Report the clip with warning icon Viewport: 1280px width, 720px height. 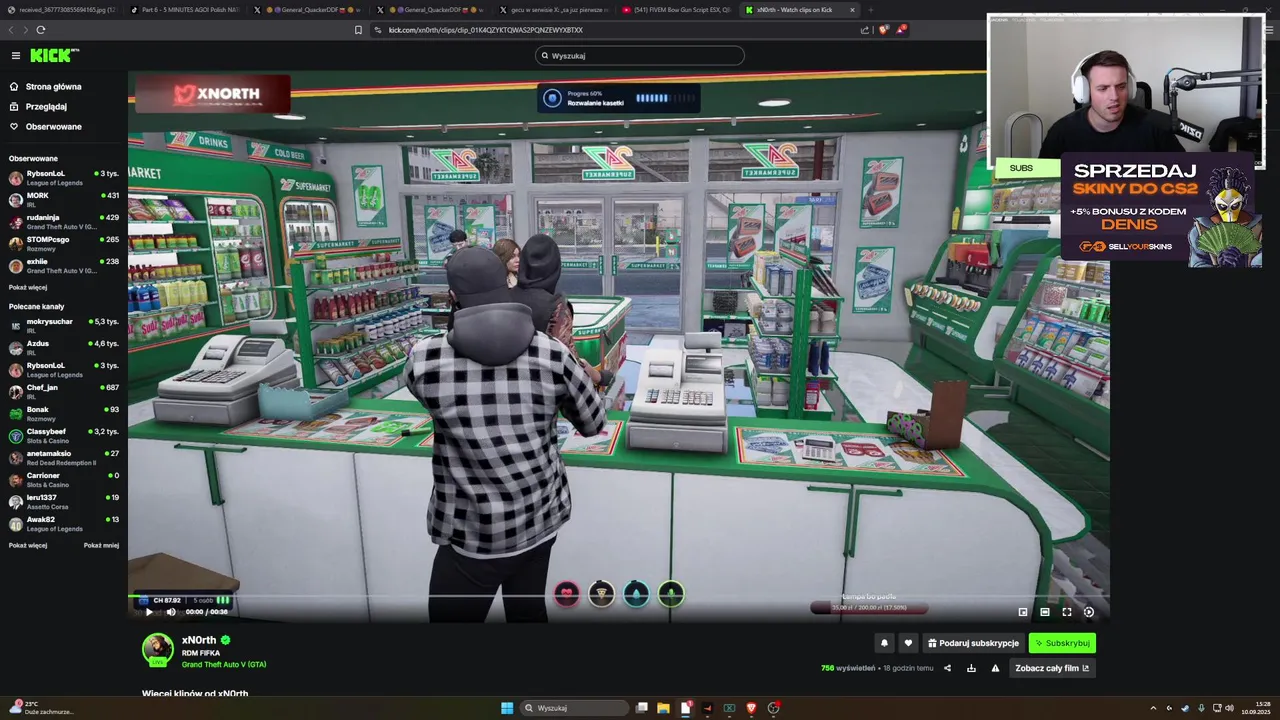click(x=995, y=668)
